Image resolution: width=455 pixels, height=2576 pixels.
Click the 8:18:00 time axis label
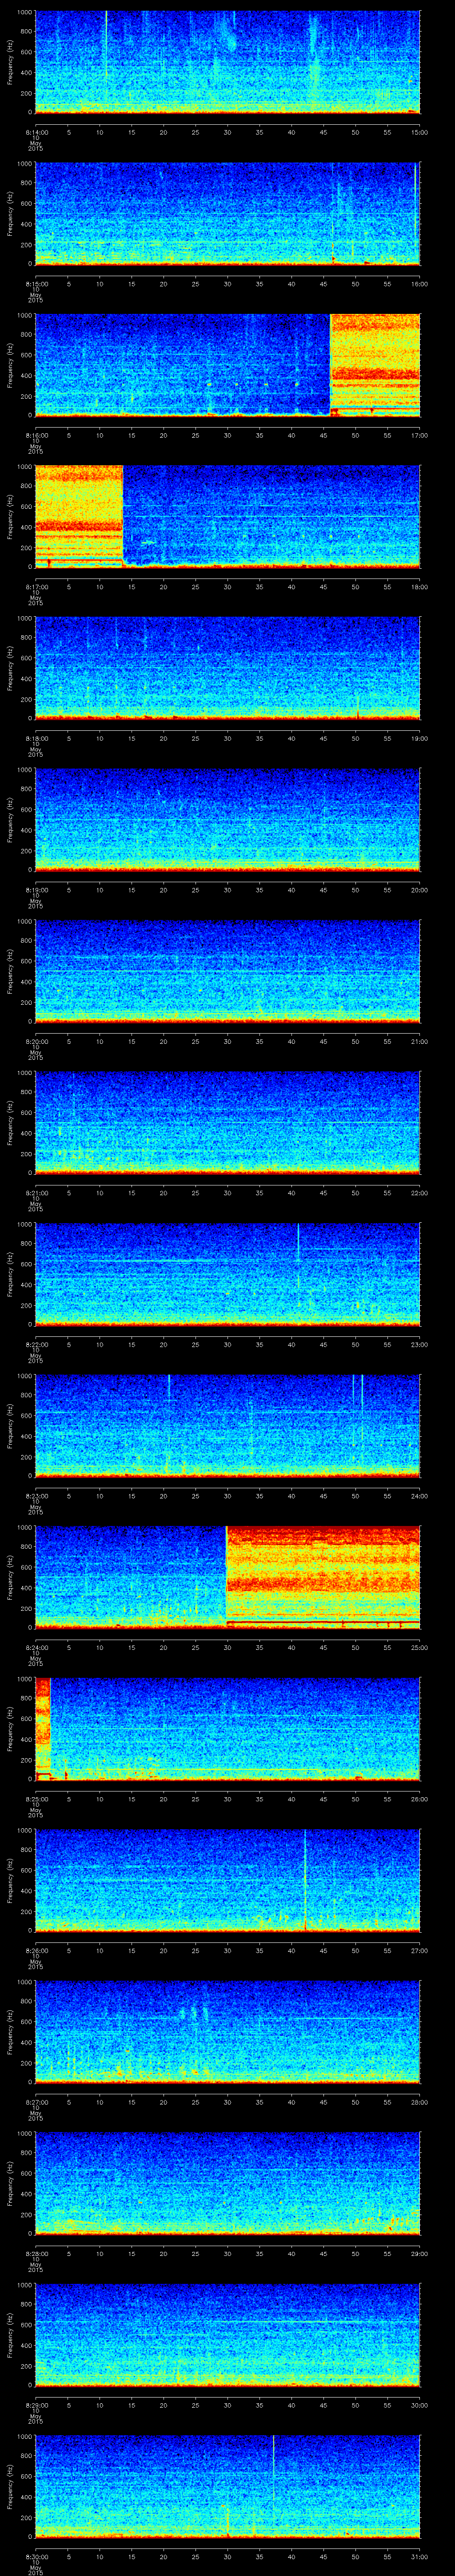(x=36, y=738)
